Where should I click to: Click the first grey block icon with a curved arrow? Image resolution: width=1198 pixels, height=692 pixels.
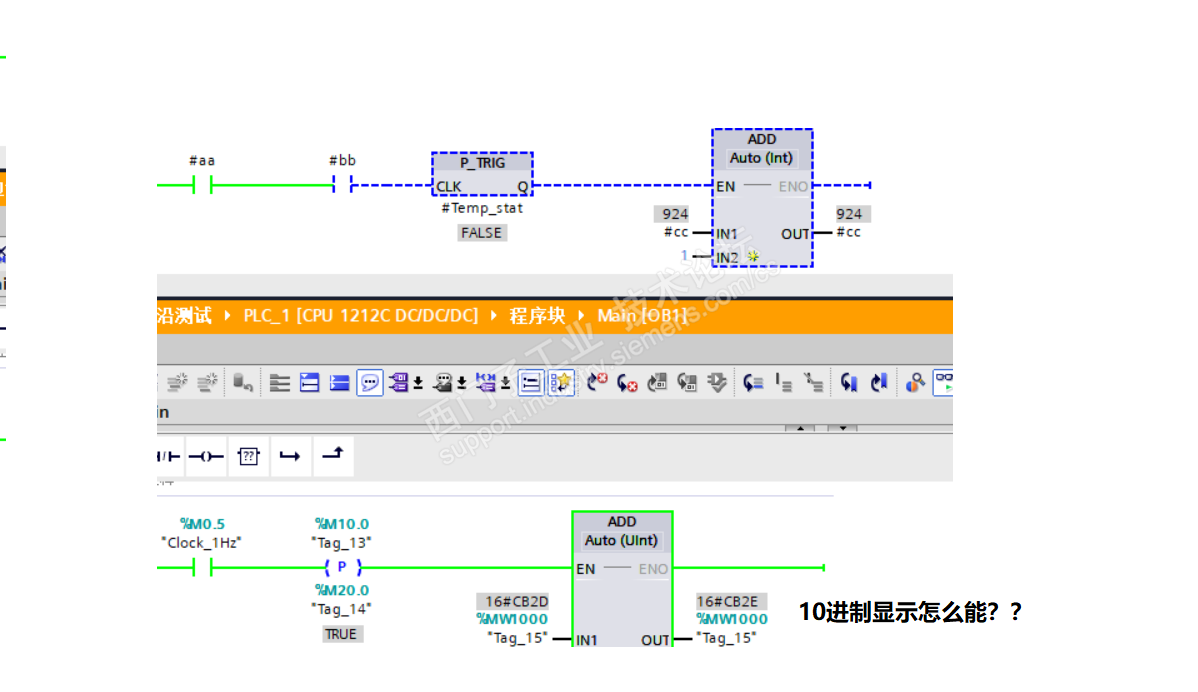657,383
